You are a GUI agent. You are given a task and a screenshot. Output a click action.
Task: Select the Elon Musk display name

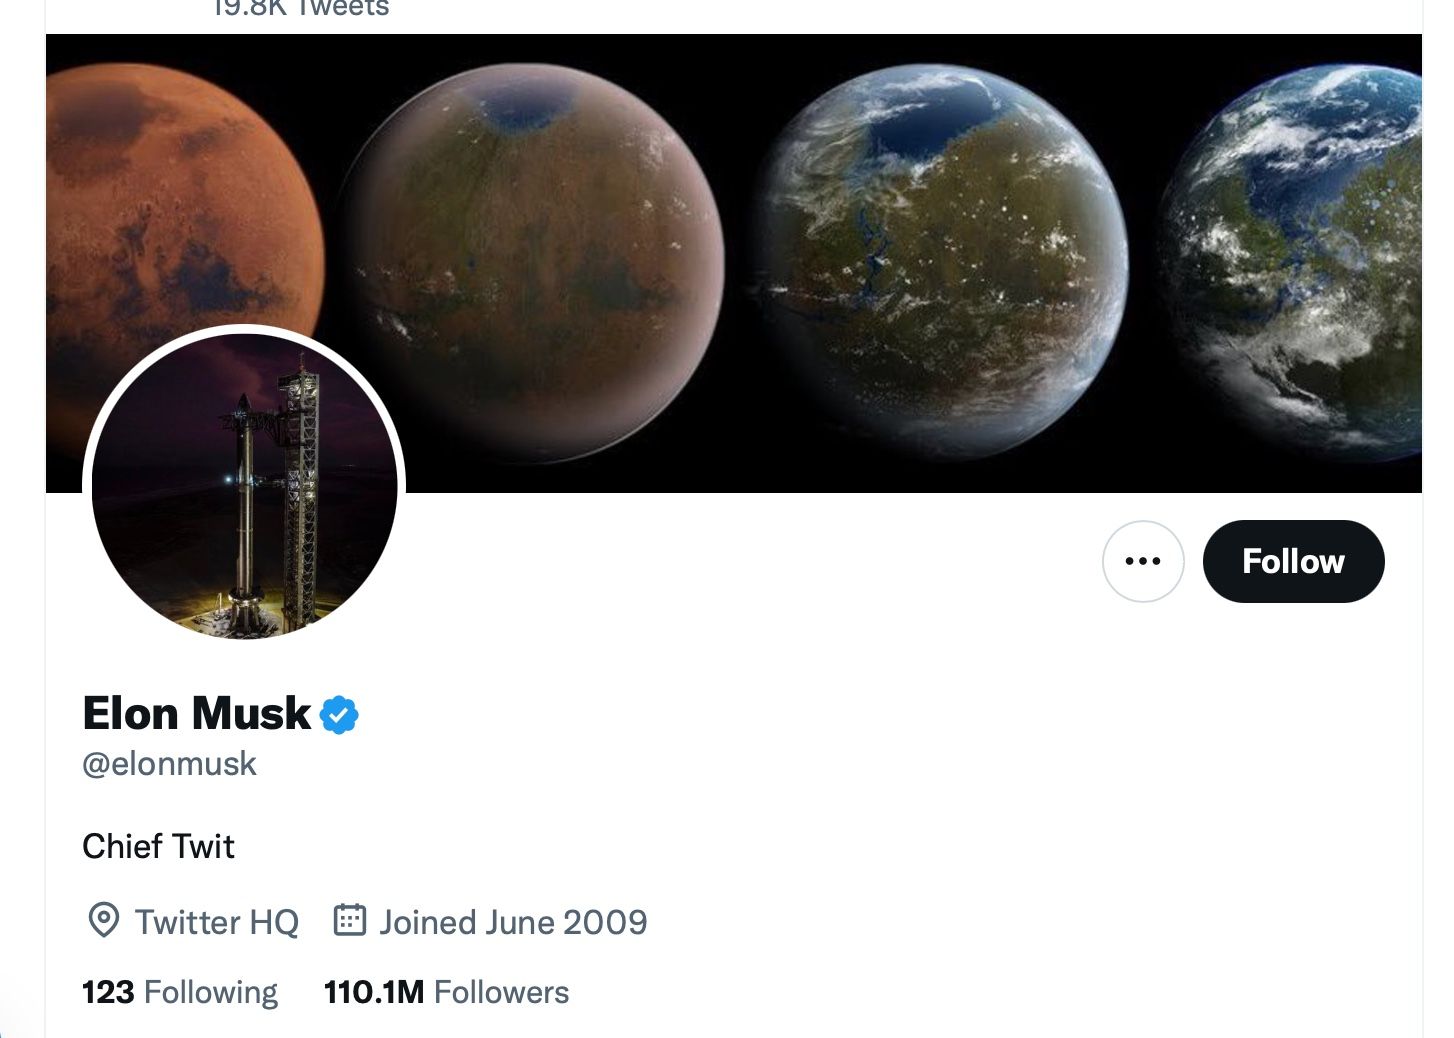197,713
